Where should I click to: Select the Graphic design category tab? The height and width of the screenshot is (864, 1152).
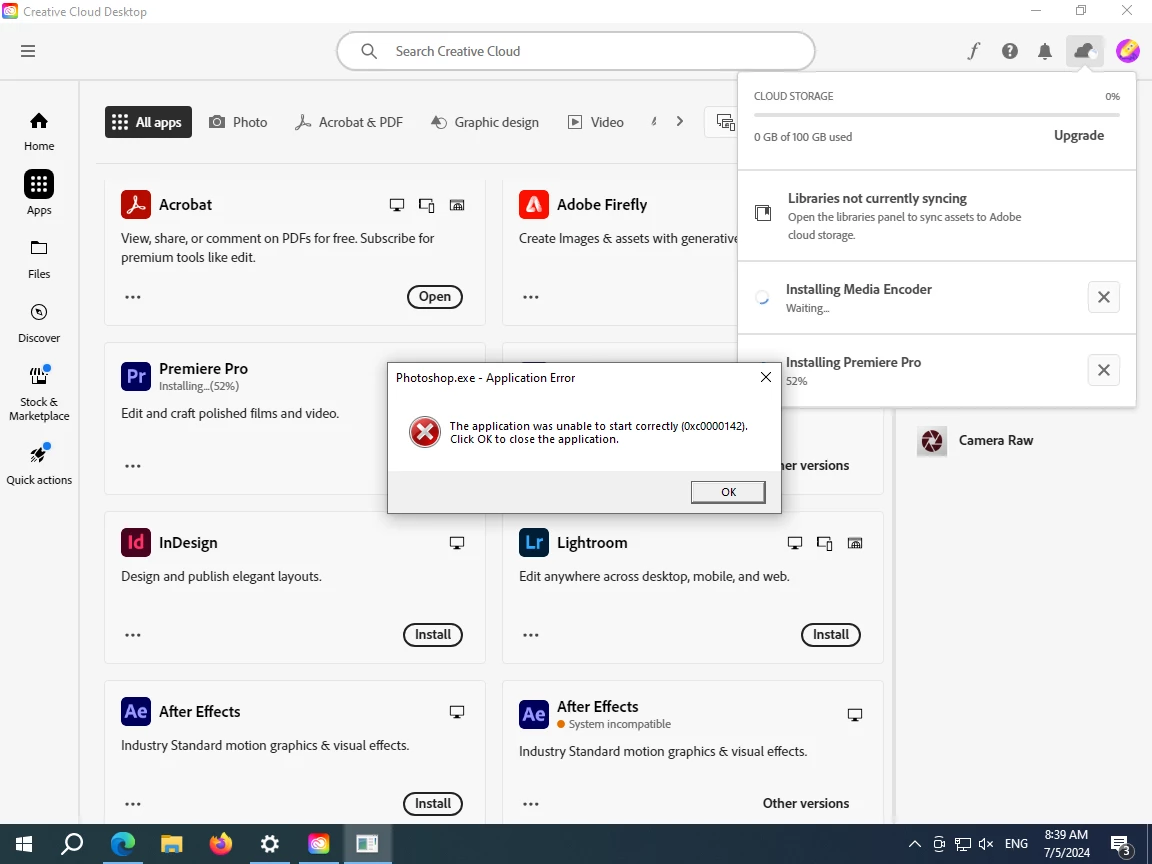click(x=485, y=122)
